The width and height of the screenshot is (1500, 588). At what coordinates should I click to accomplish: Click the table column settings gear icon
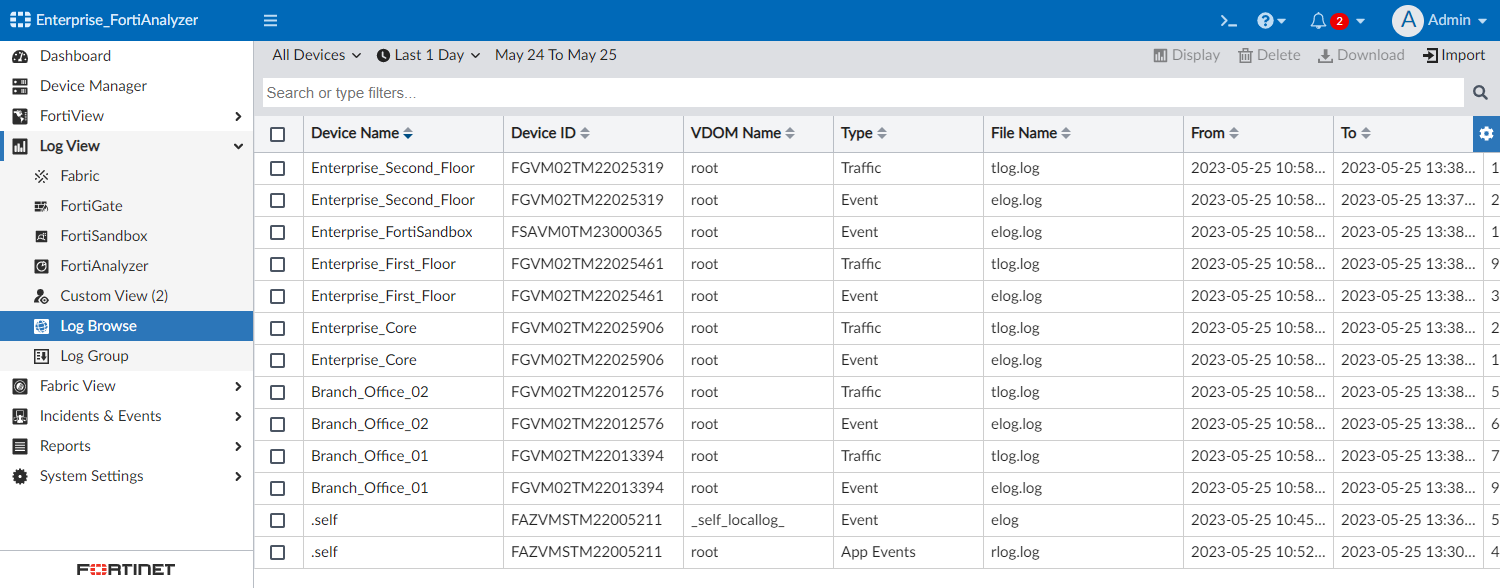click(x=1486, y=132)
